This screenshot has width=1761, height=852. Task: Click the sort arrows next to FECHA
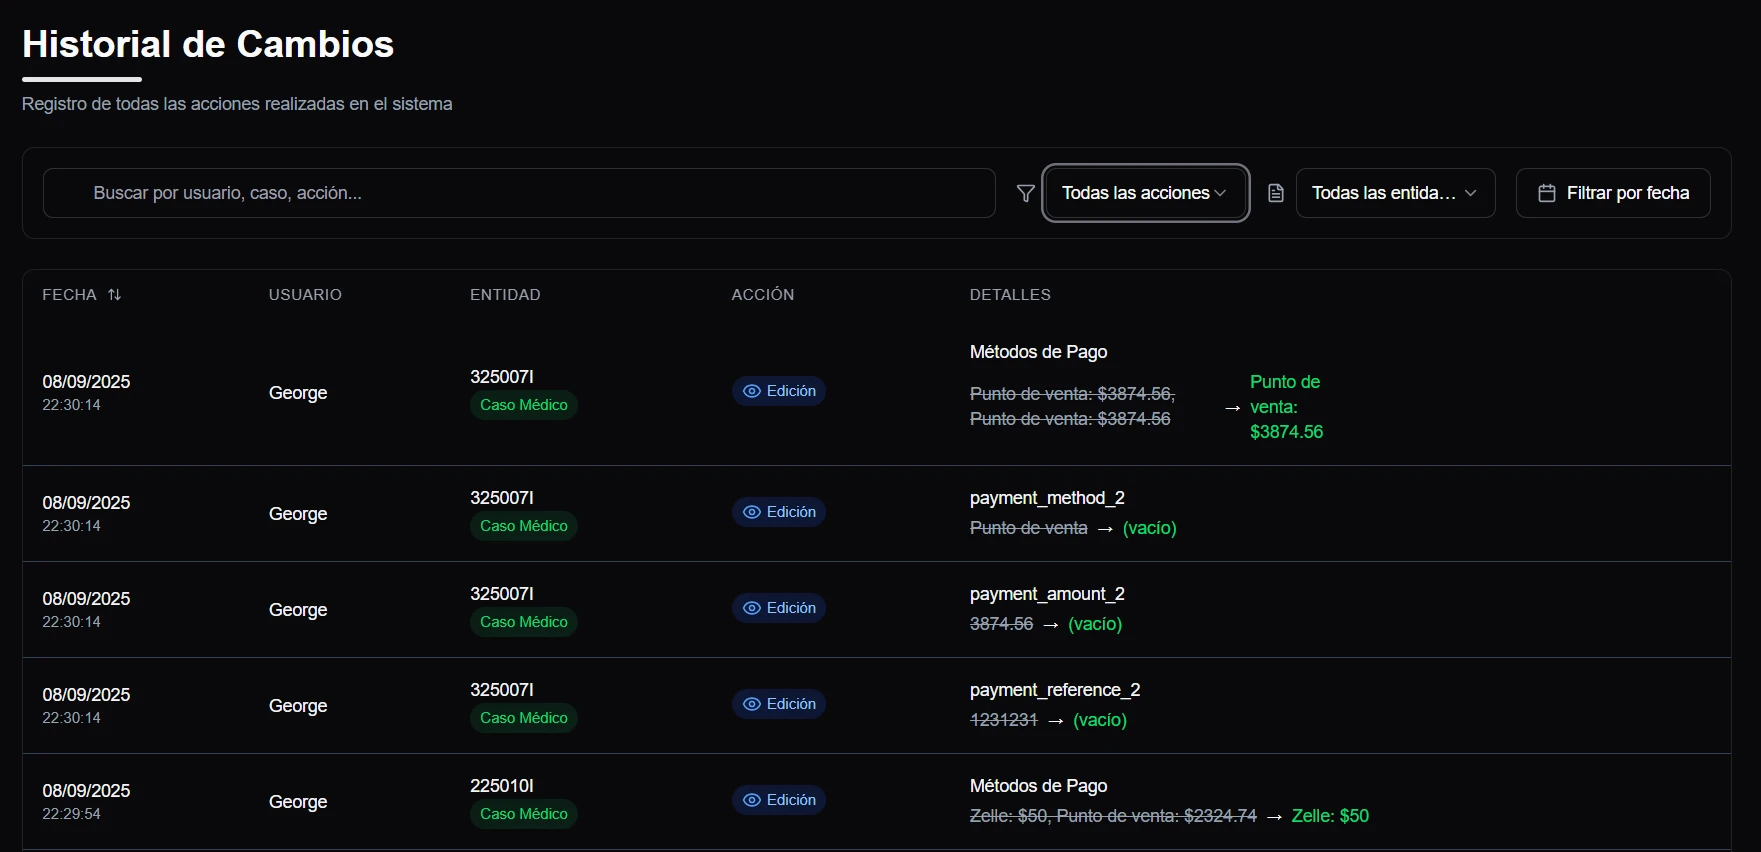(115, 295)
